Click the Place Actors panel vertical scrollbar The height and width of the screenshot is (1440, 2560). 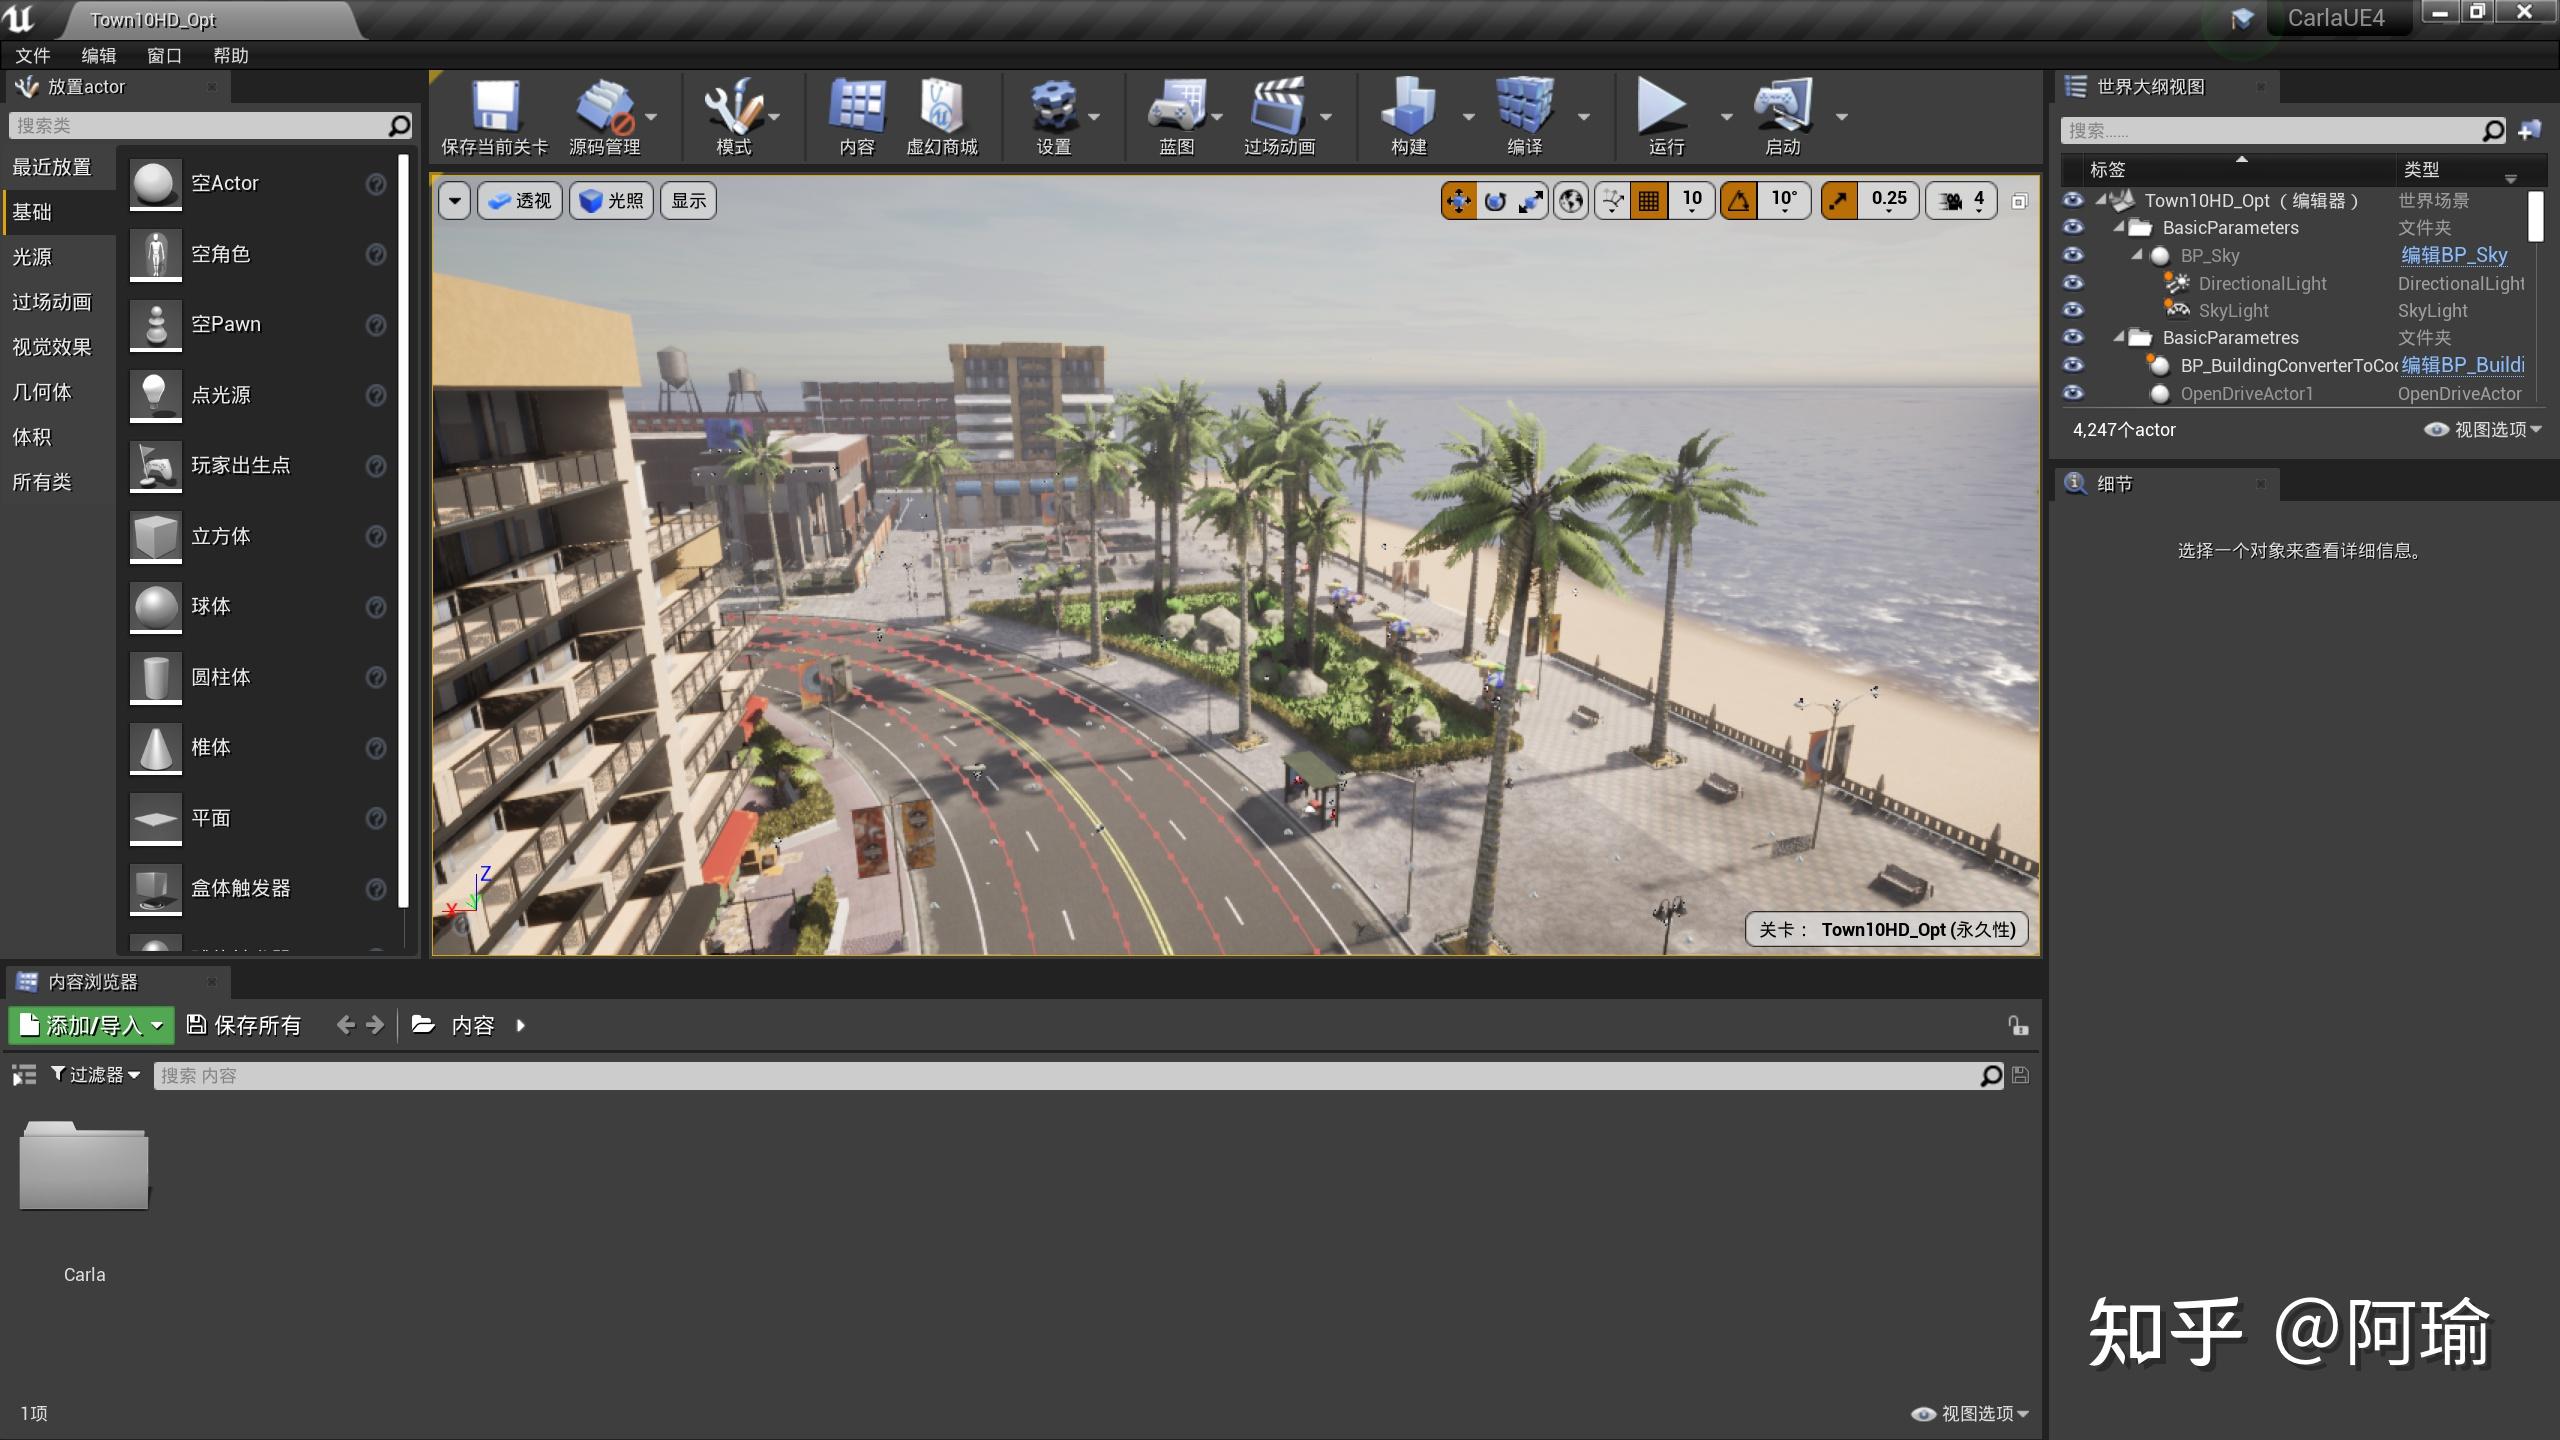404,530
